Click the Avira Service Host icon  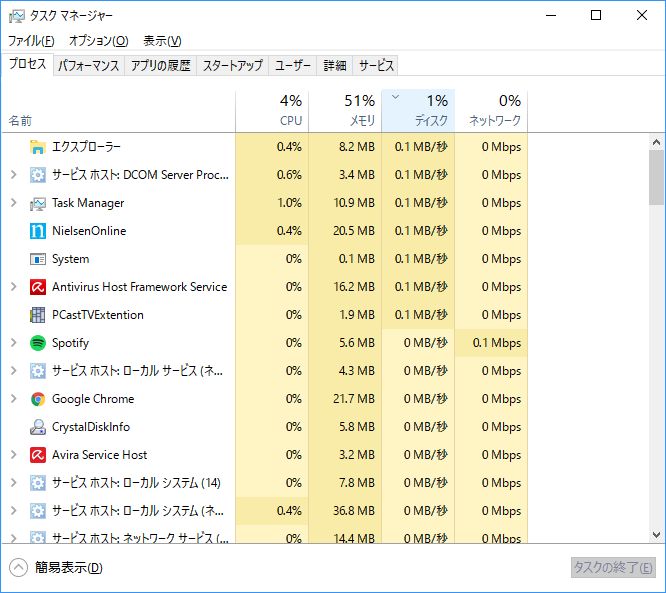38,455
